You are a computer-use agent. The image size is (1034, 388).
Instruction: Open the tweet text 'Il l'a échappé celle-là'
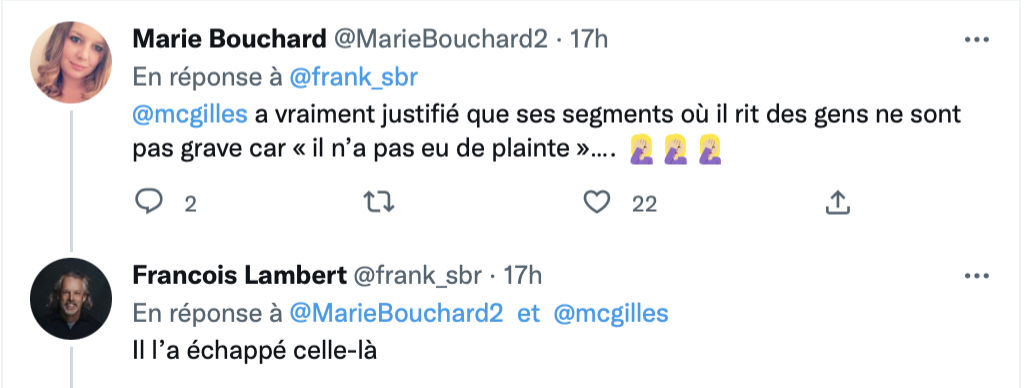[255, 351]
